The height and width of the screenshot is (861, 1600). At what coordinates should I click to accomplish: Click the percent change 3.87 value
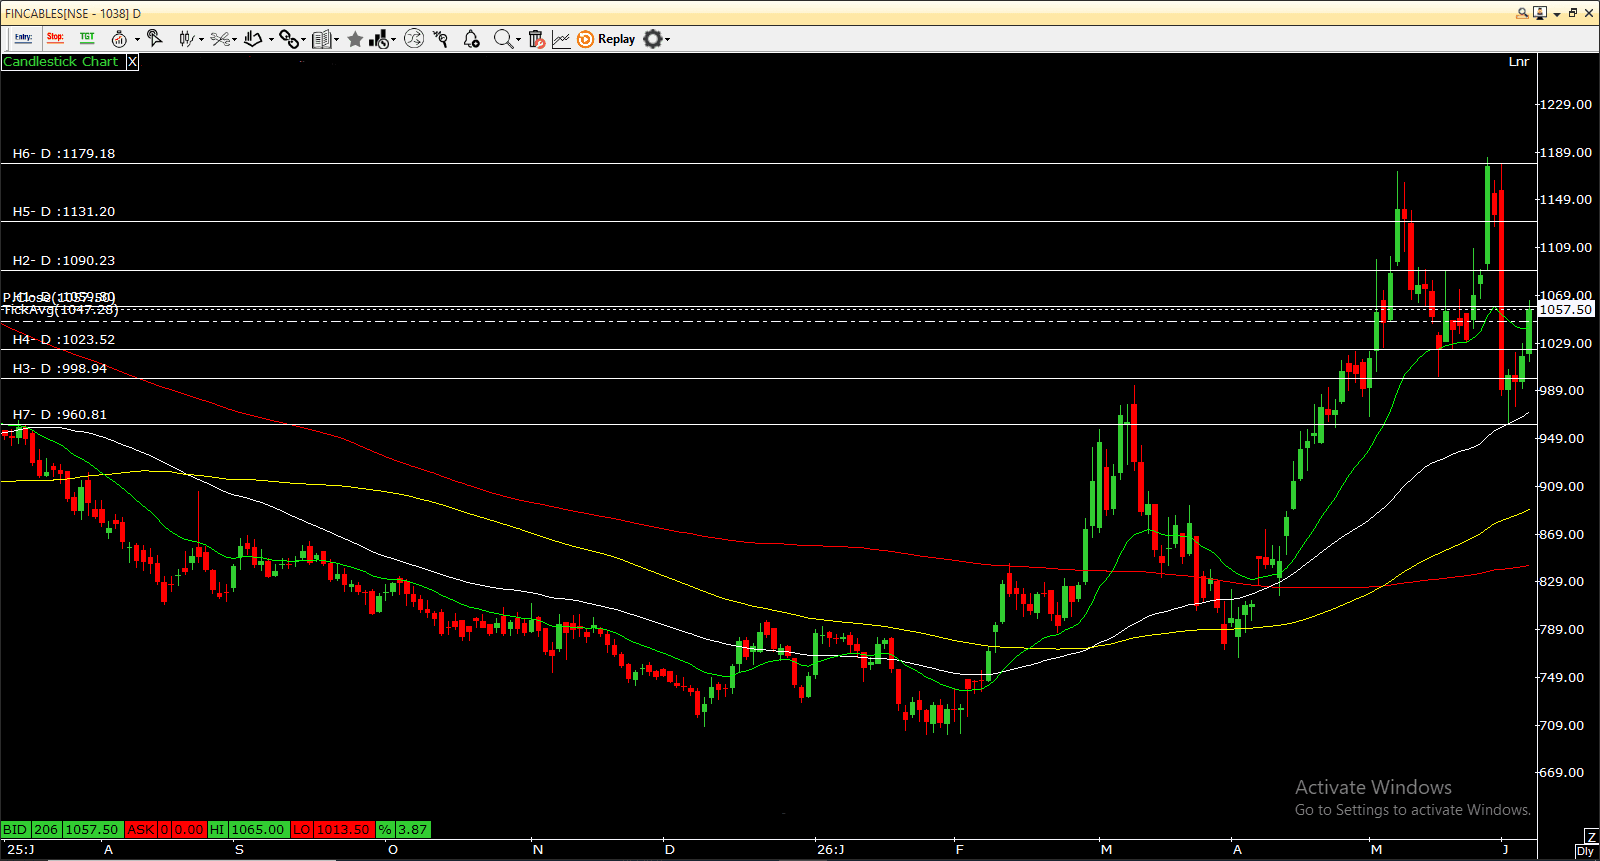pos(412,829)
